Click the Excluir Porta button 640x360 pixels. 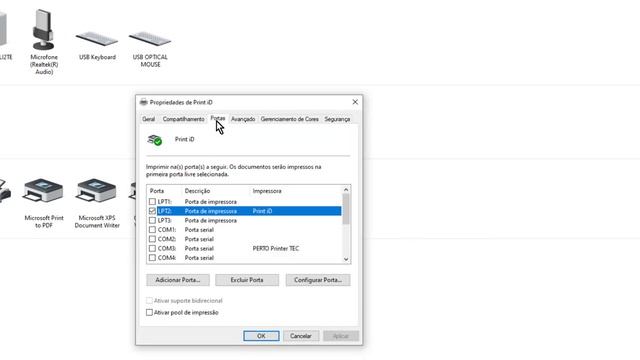pyautogui.click(x=247, y=280)
